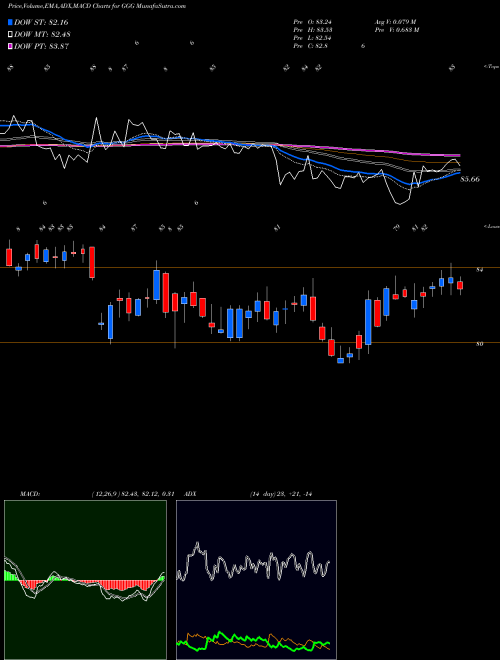The width and height of the screenshot is (500, 660).
Task: Click the ADX (14 day) values text
Action: point(281,494)
